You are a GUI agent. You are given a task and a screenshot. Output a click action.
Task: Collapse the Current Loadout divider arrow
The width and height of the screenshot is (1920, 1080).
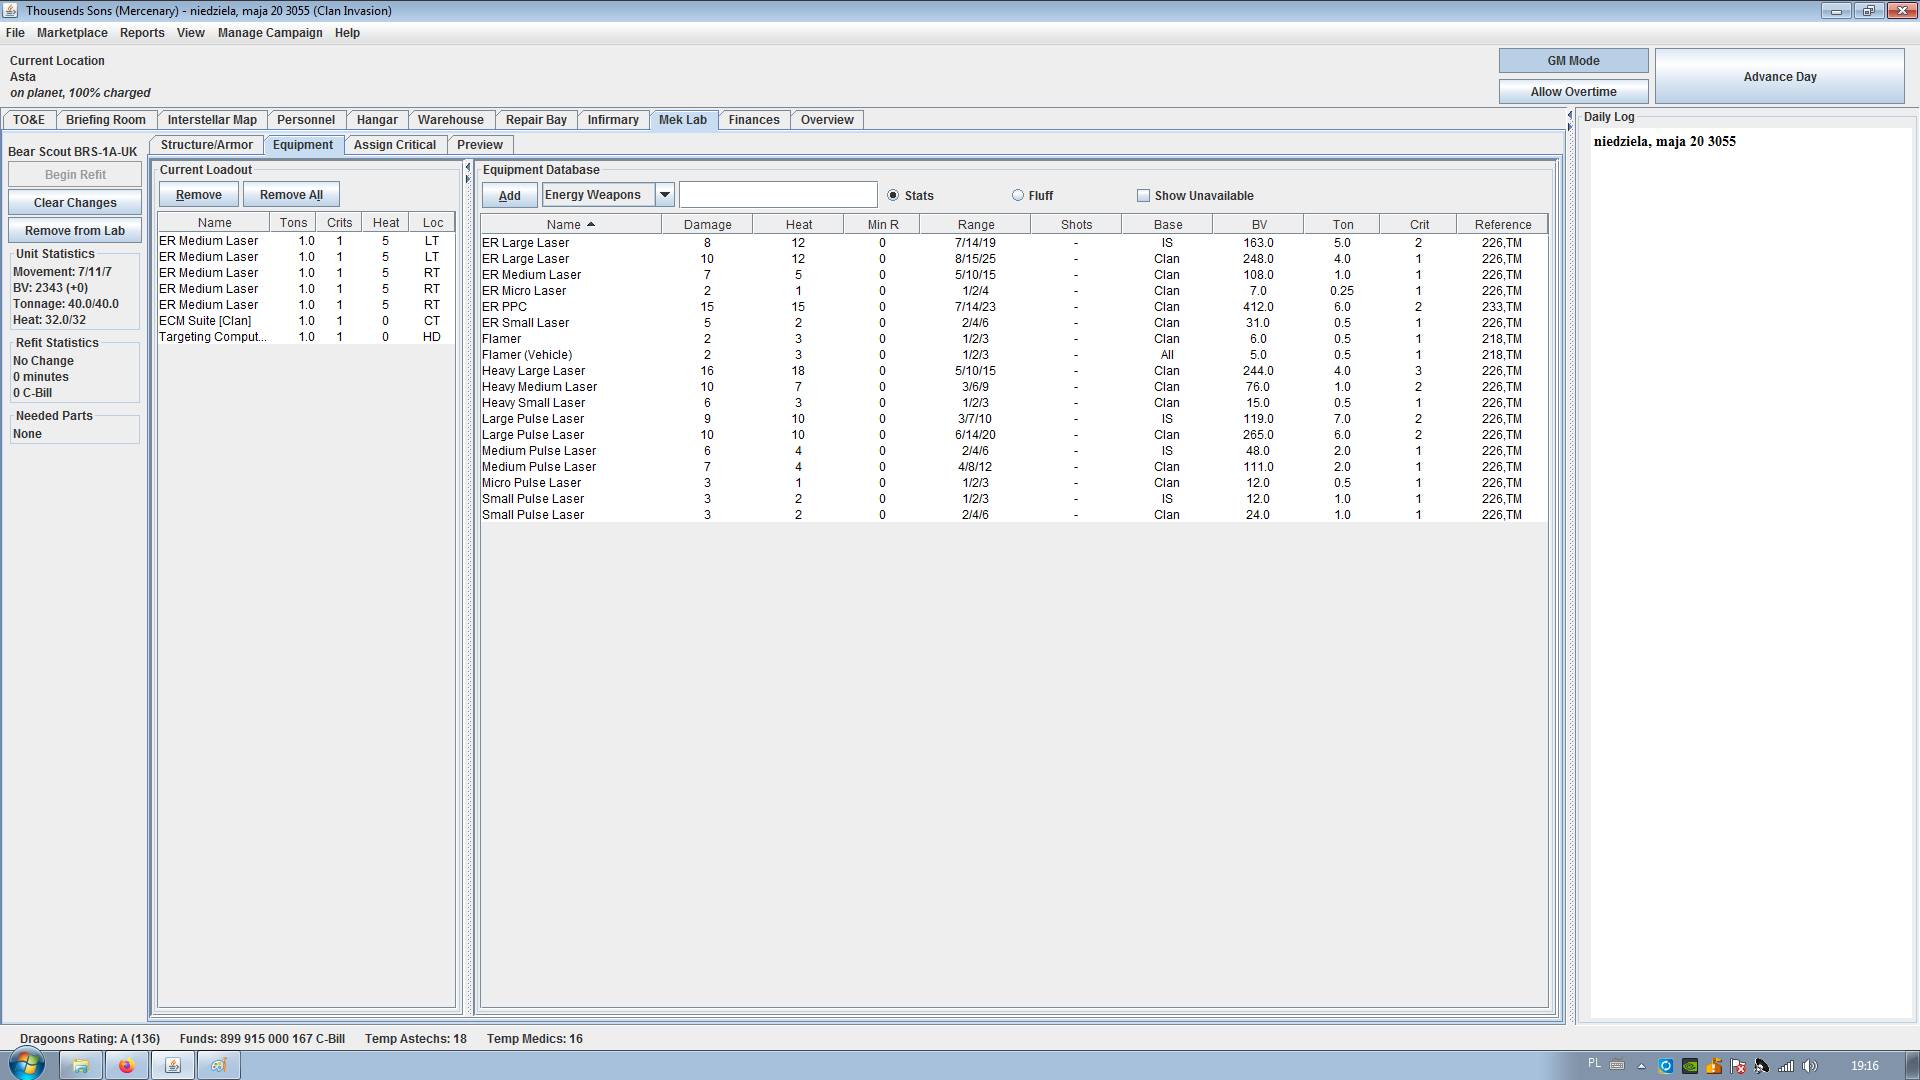coord(467,168)
